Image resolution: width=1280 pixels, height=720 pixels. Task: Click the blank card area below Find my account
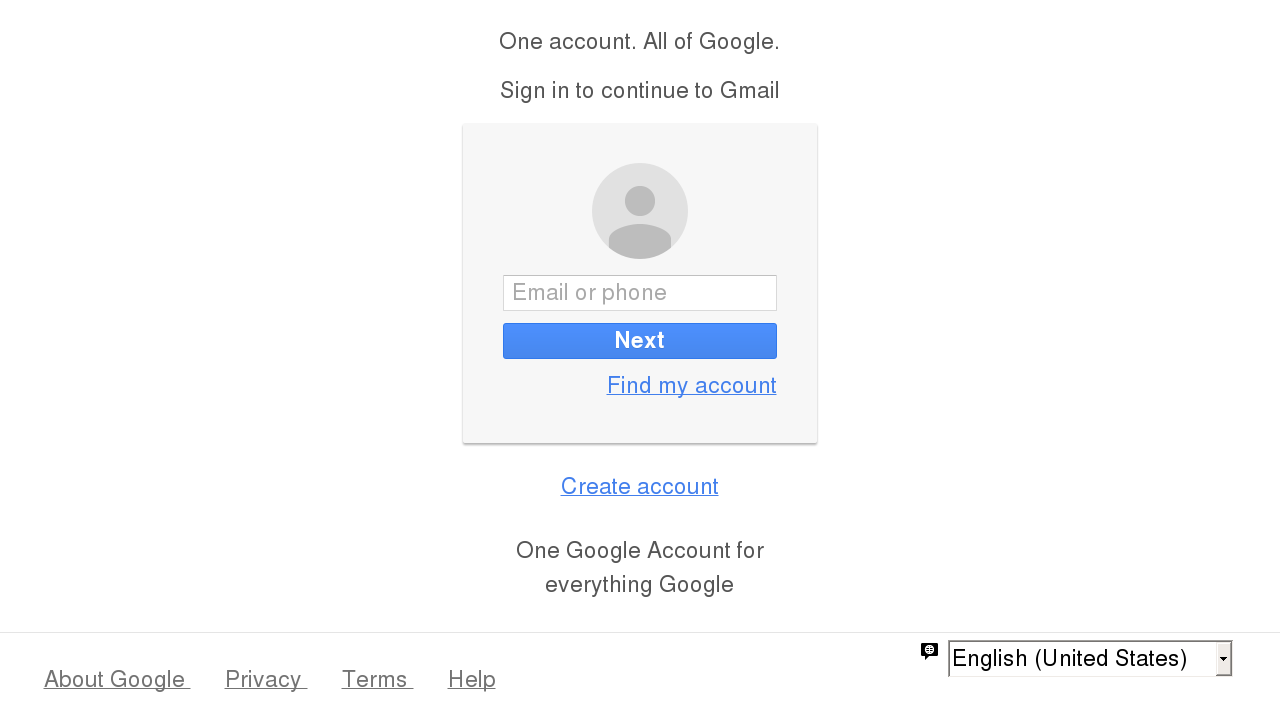point(640,421)
